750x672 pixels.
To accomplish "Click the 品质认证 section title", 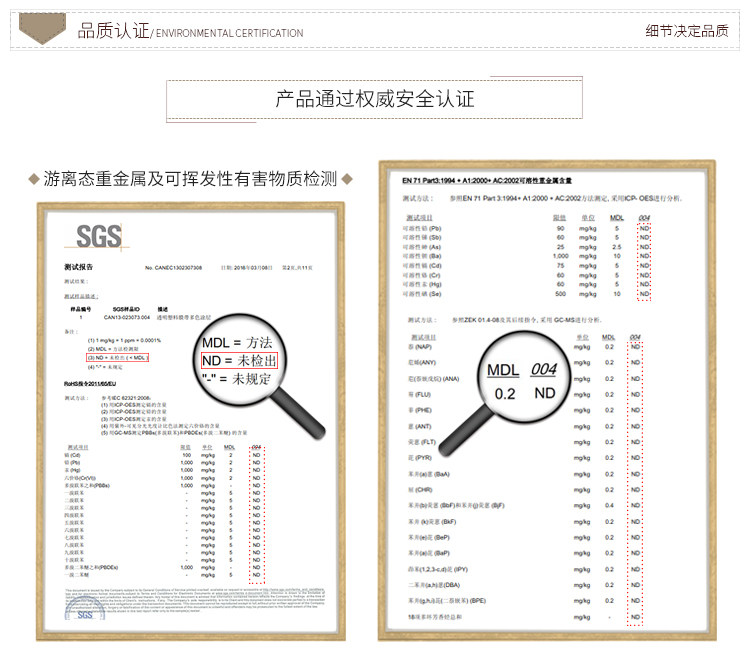I will [114, 30].
